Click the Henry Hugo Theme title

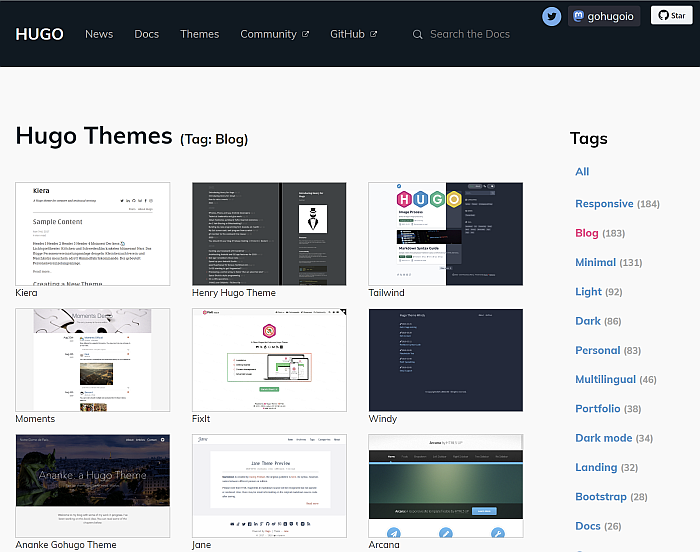pyautogui.click(x=233, y=293)
